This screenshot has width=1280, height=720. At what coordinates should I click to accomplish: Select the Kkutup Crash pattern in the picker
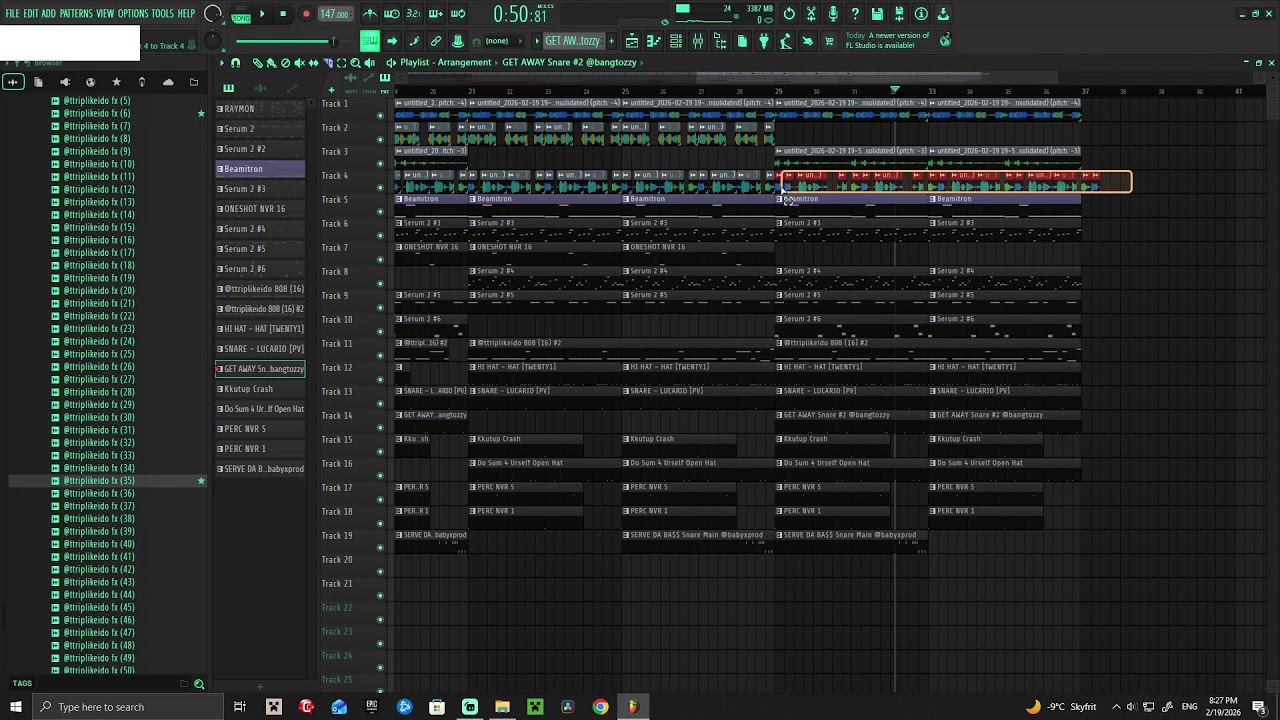tap(260, 389)
